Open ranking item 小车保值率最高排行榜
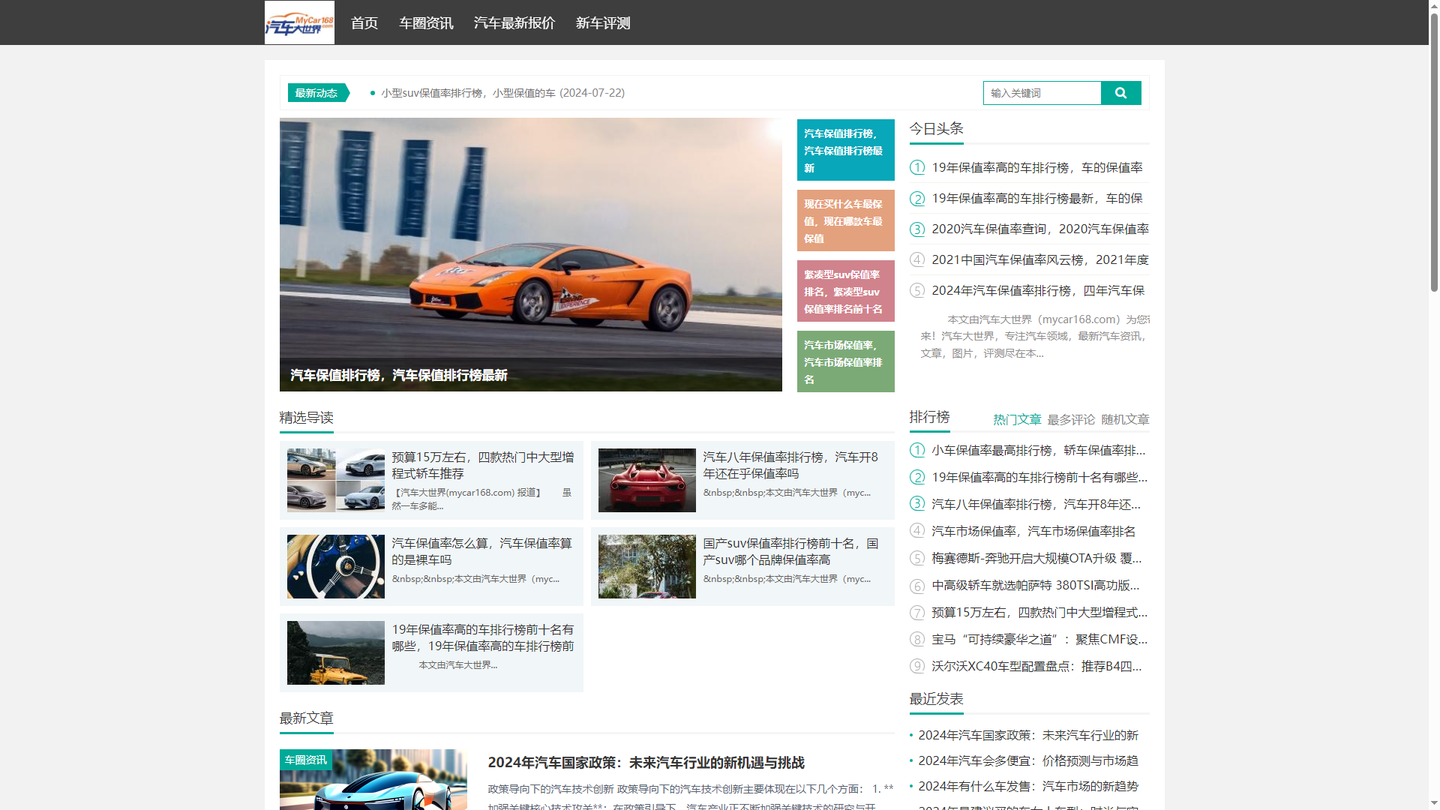 [x=1039, y=450]
